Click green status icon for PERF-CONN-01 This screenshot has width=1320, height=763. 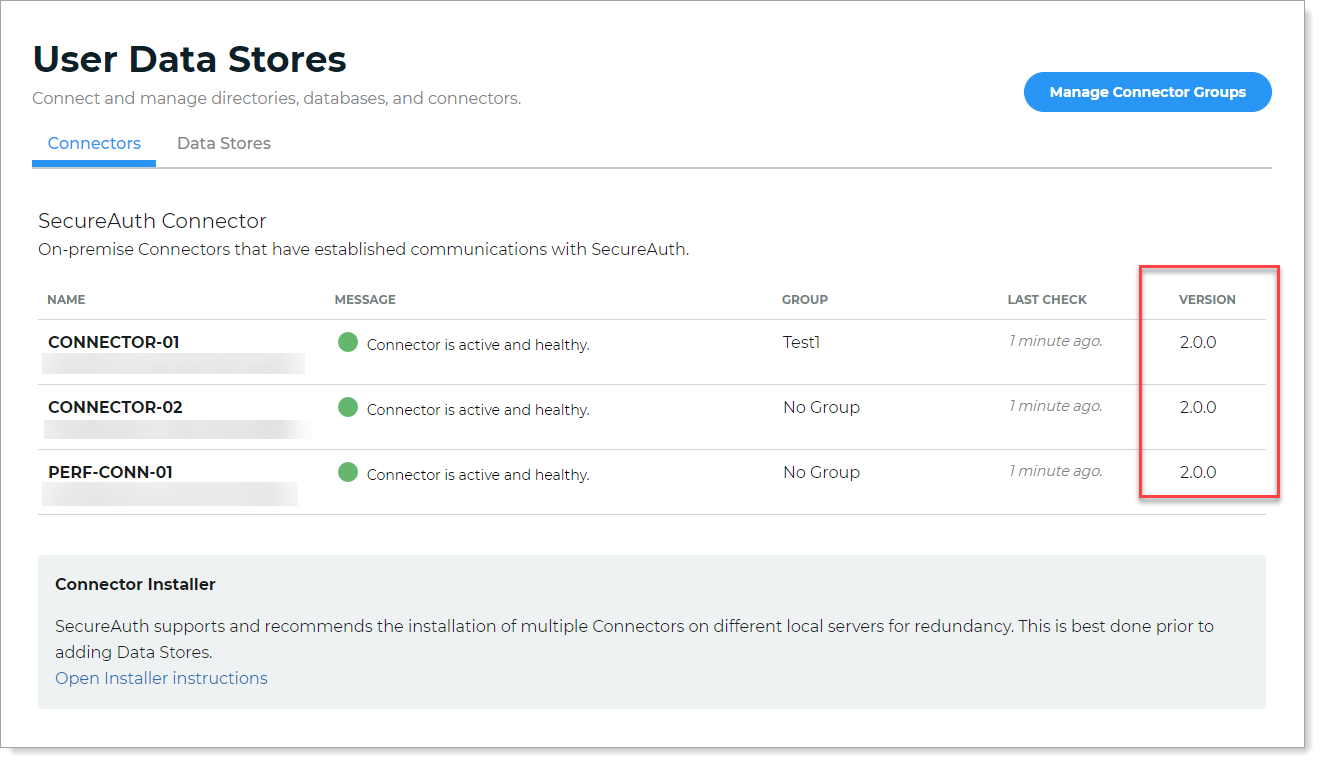coord(348,473)
